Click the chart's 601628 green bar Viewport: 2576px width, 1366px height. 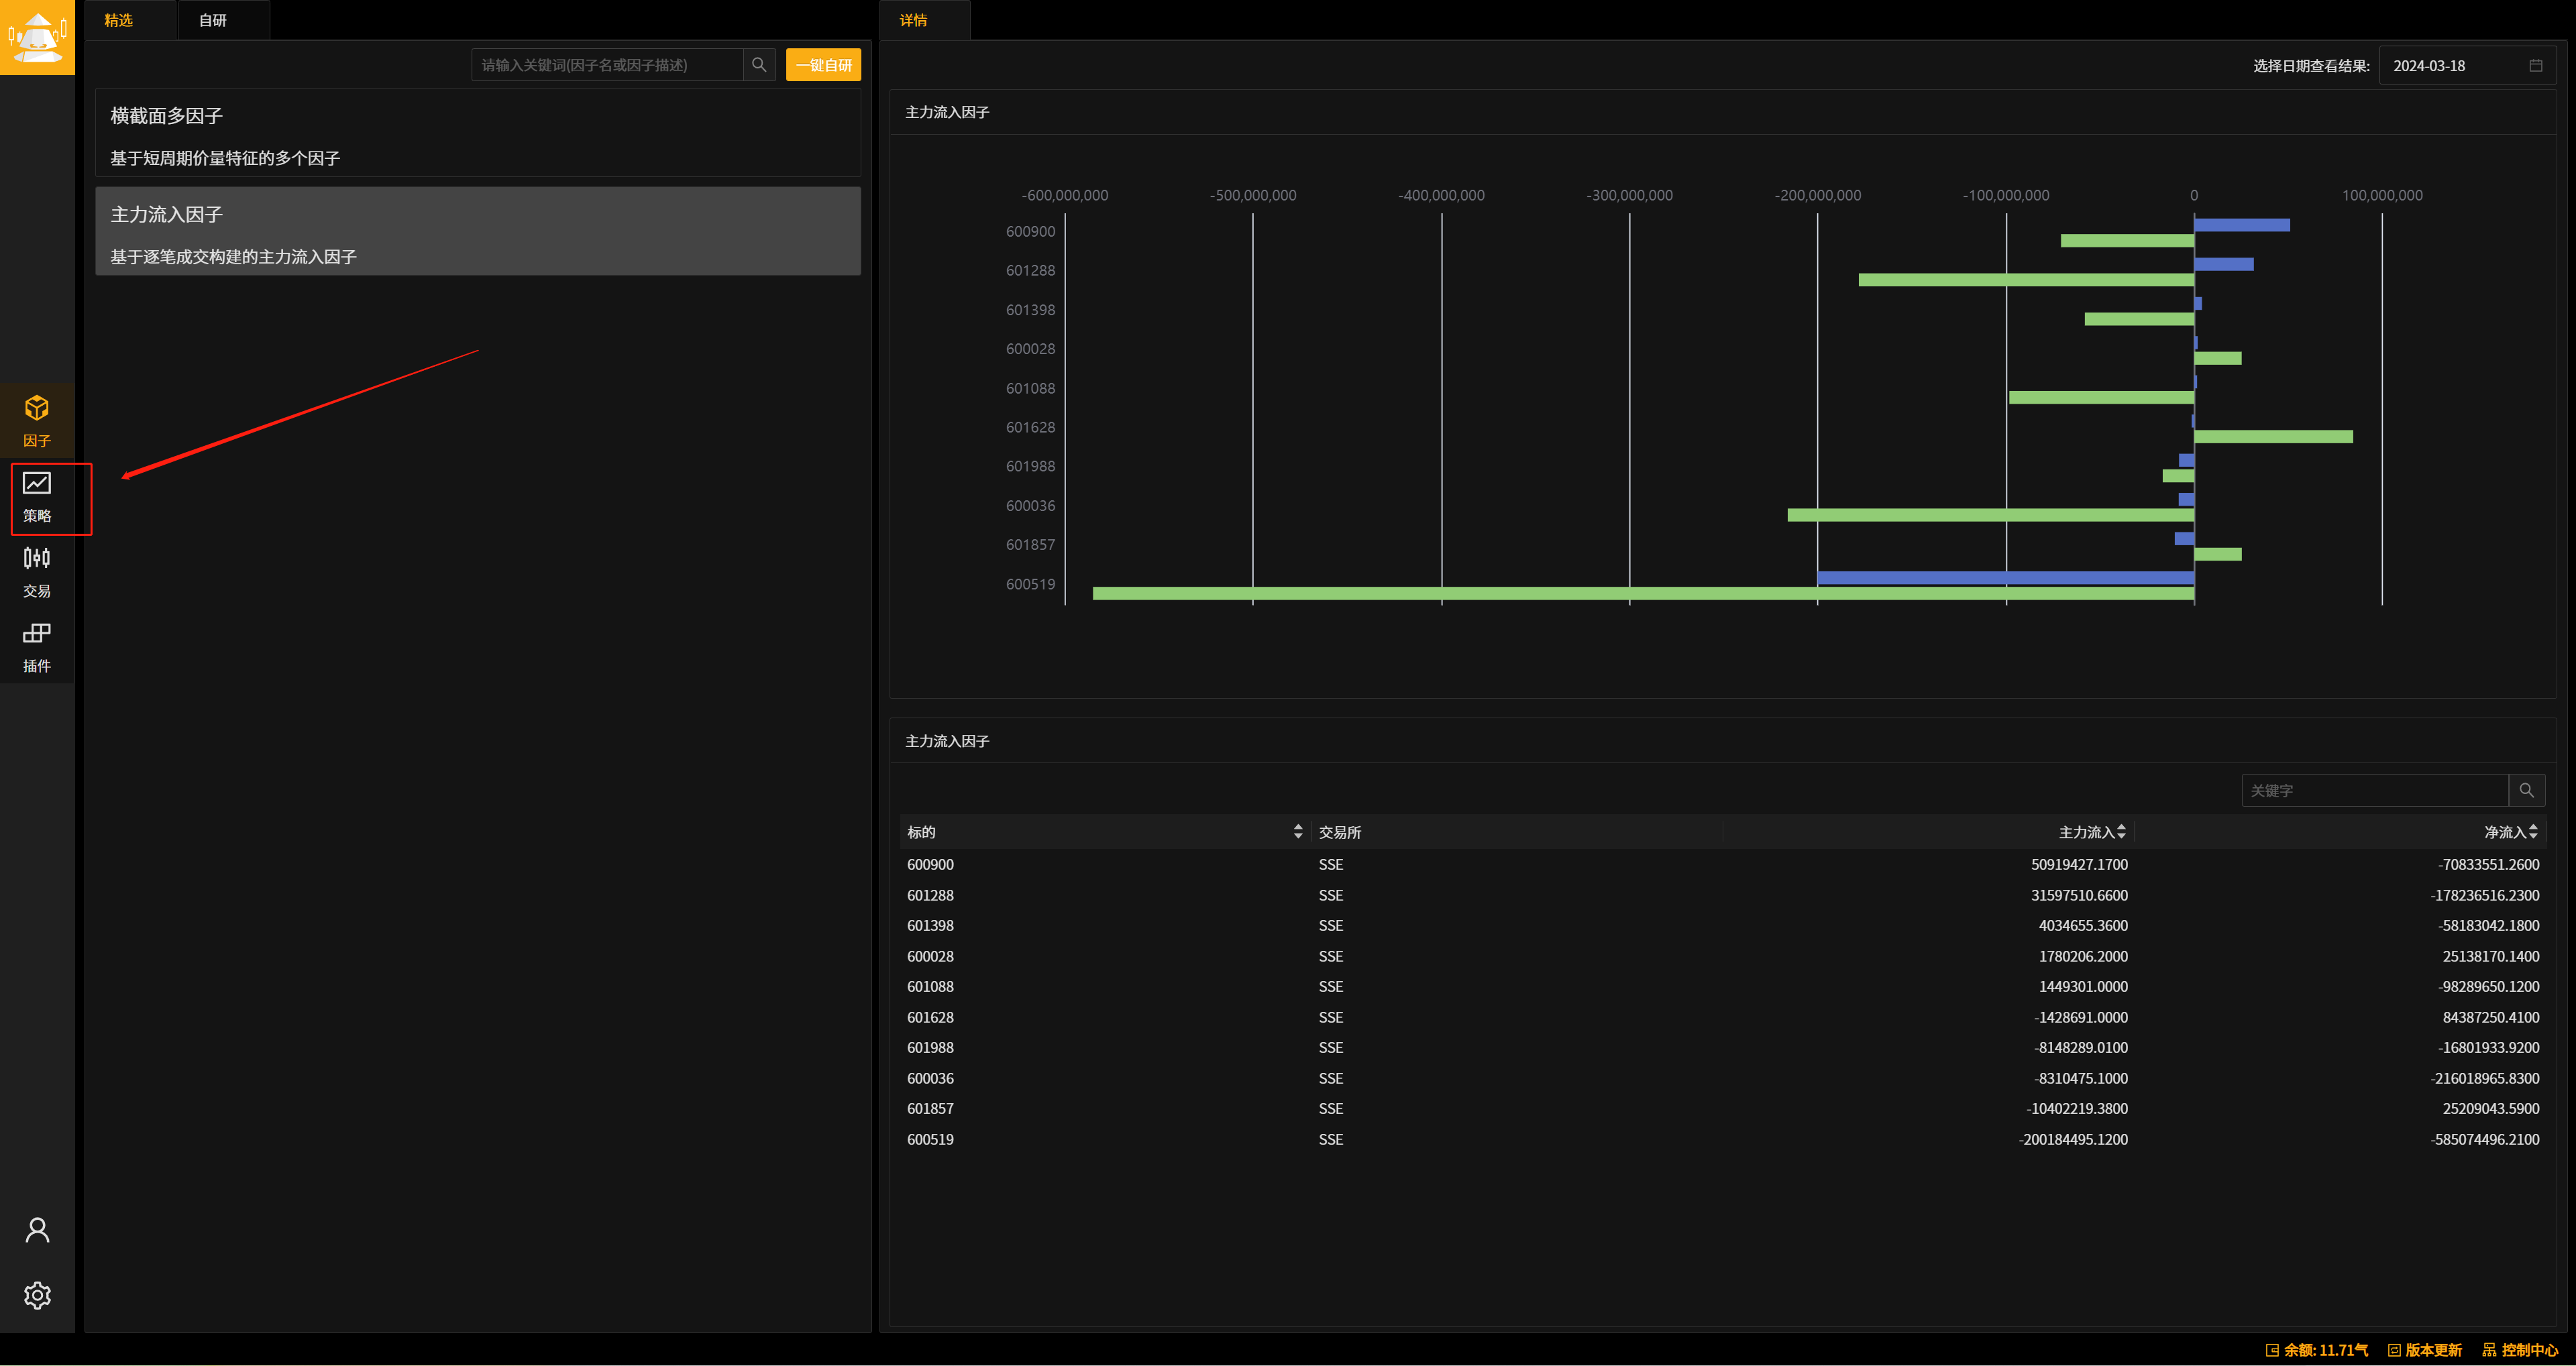point(2273,436)
